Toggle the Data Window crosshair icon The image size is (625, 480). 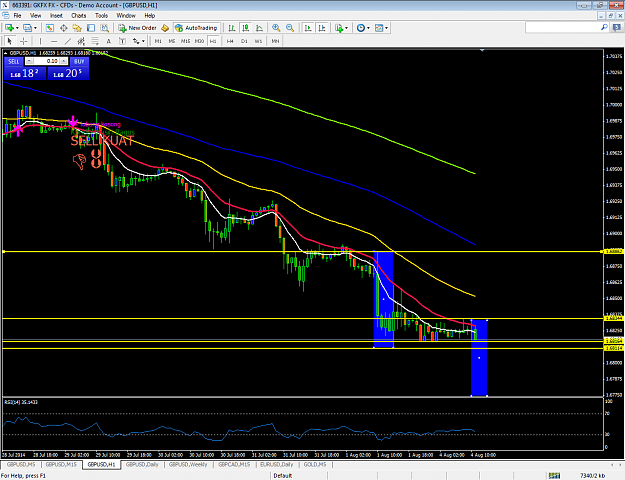pyautogui.click(x=63, y=28)
